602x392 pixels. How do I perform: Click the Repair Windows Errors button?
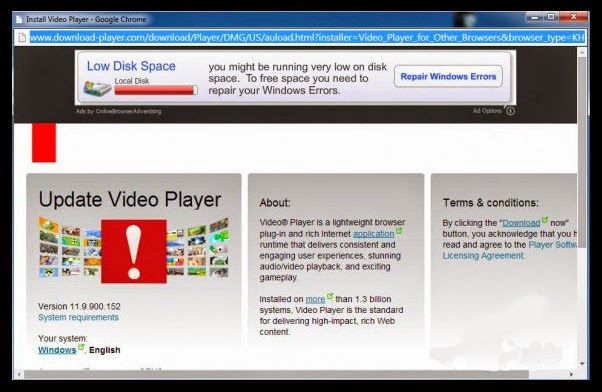click(x=448, y=76)
